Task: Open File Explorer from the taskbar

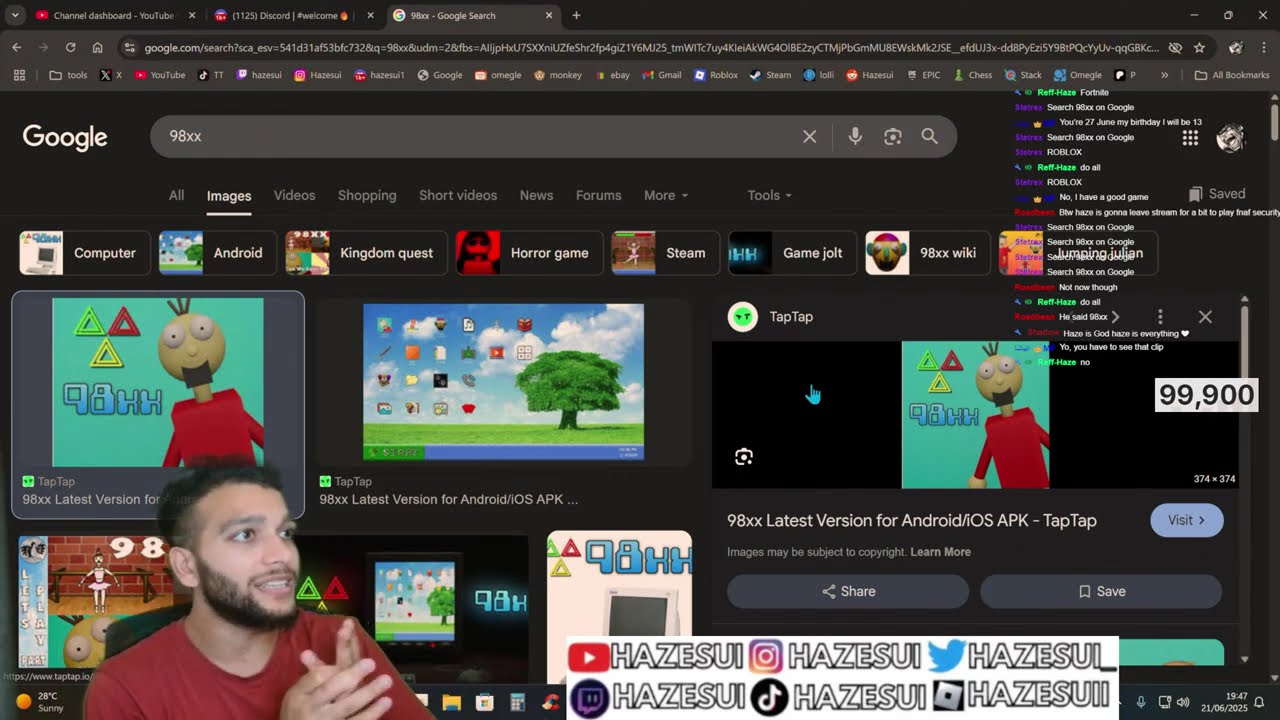Action: pos(451,703)
